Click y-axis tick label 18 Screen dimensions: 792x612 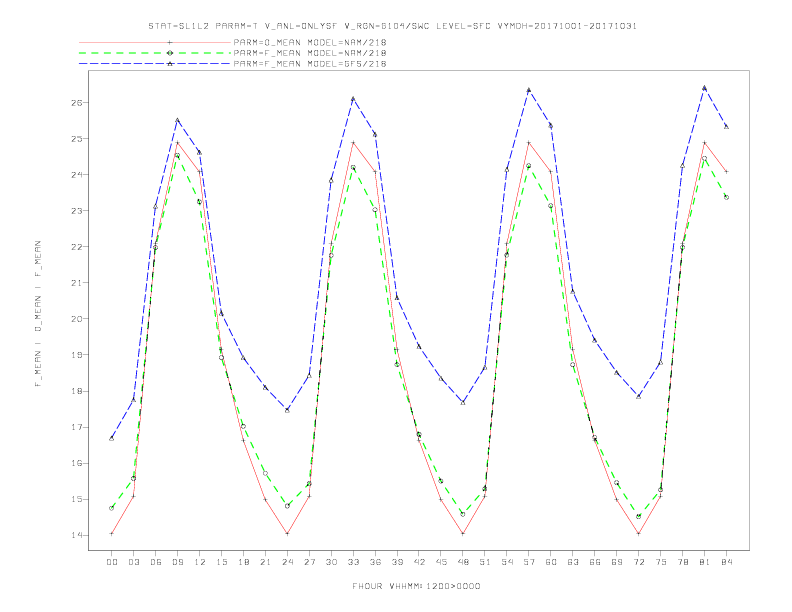76,391
